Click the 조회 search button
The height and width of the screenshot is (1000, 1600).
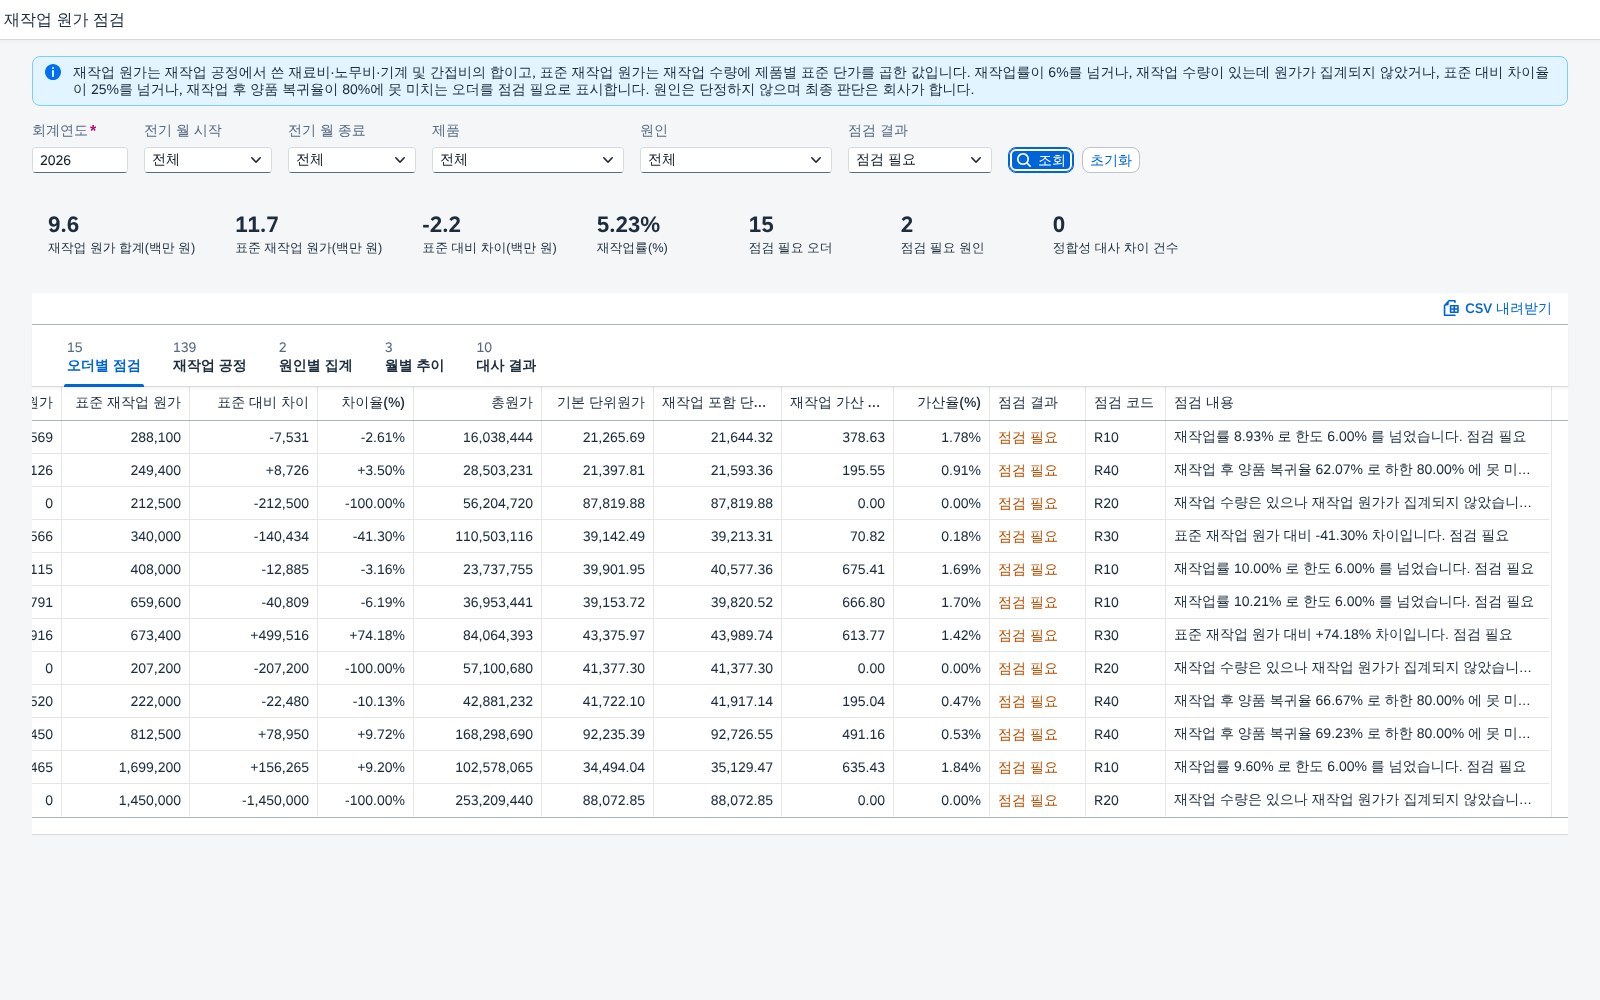[x=1041, y=160]
